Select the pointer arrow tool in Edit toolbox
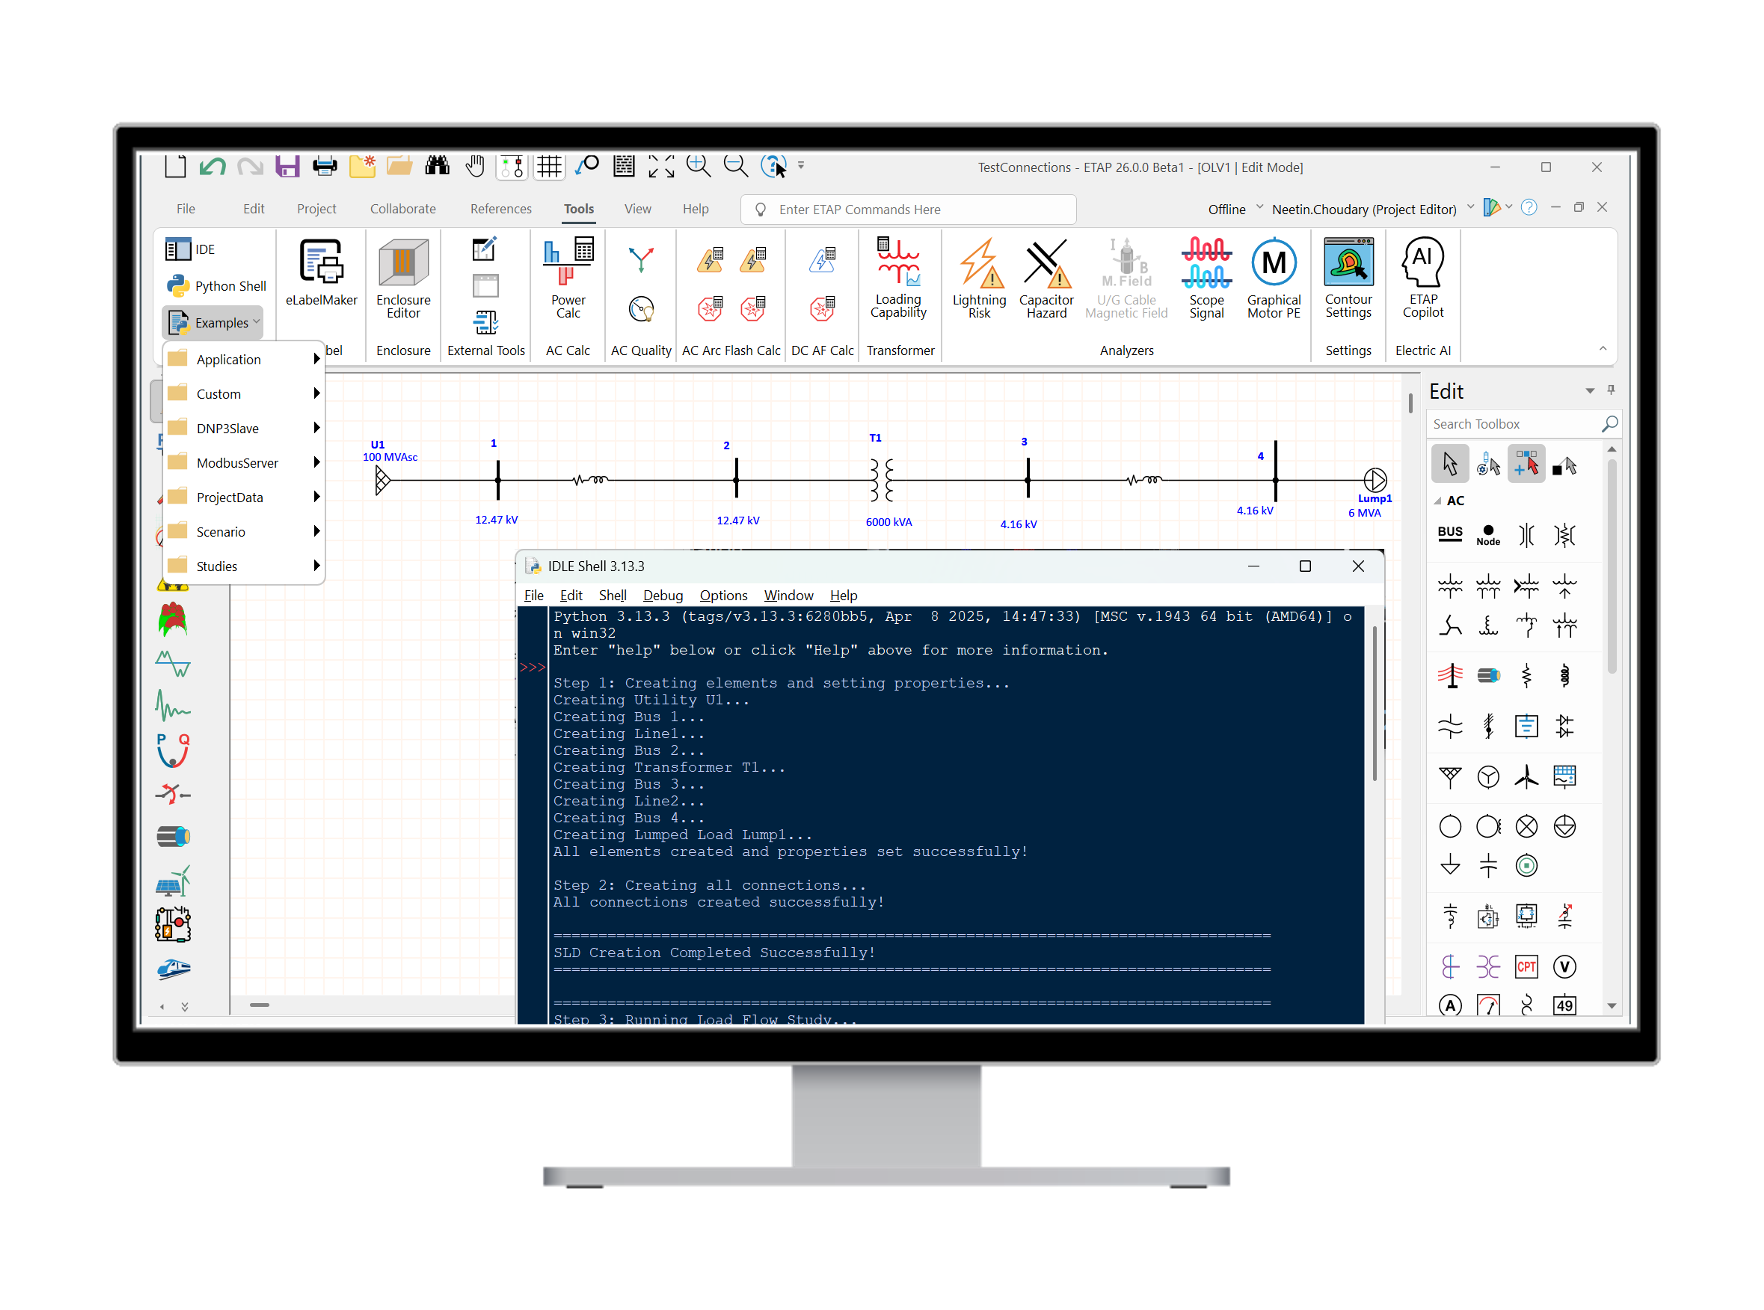1764x1310 pixels. [x=1450, y=464]
